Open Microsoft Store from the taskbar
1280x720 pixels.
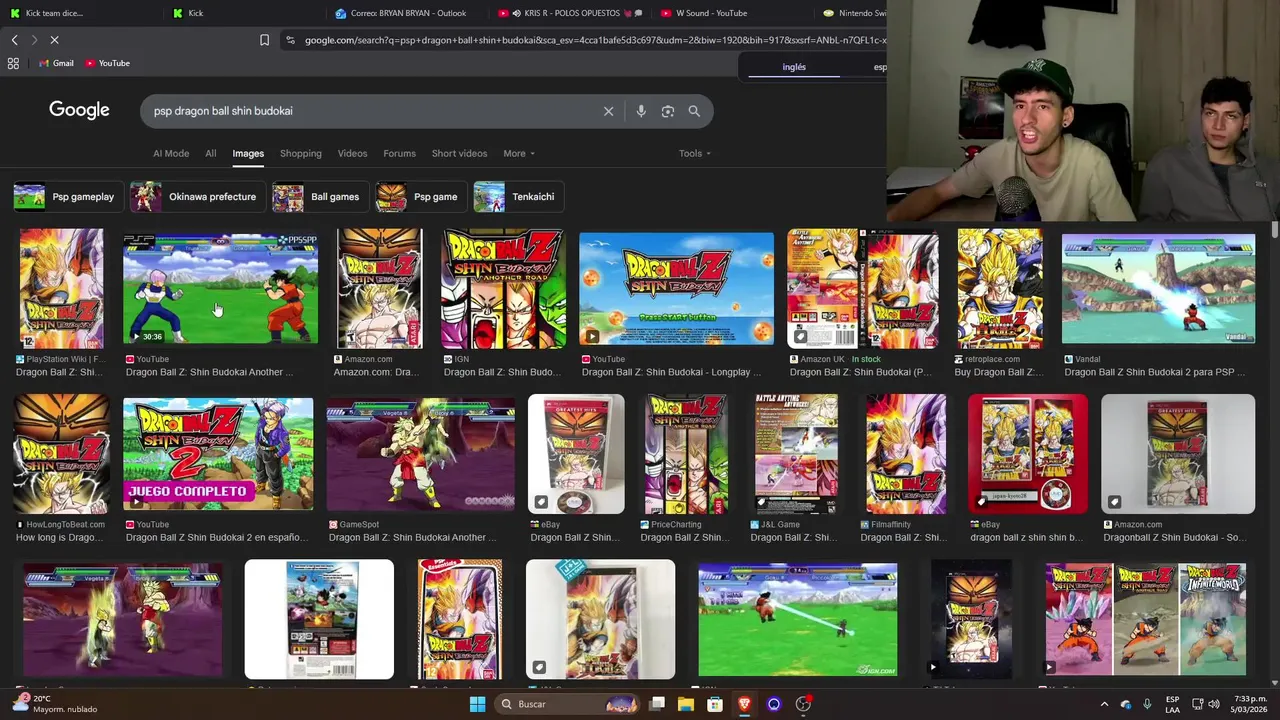[x=715, y=704]
